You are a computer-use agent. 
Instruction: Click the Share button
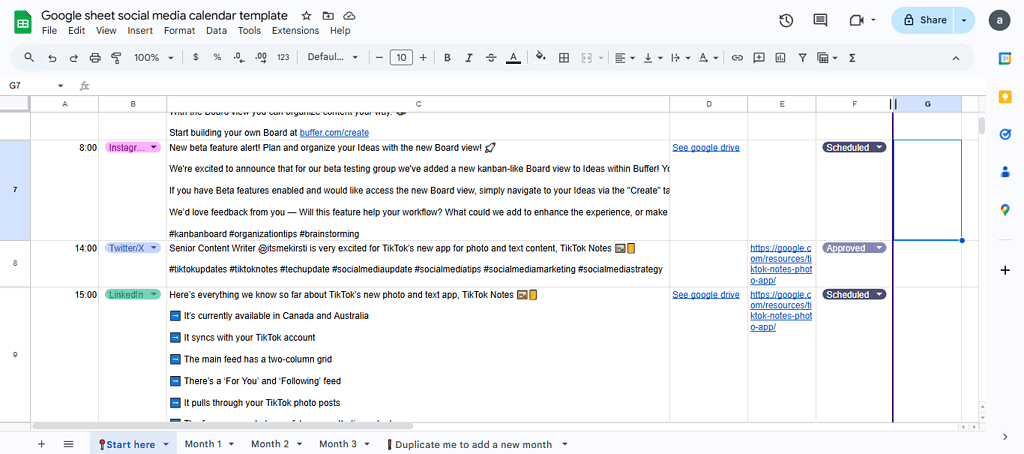924,20
